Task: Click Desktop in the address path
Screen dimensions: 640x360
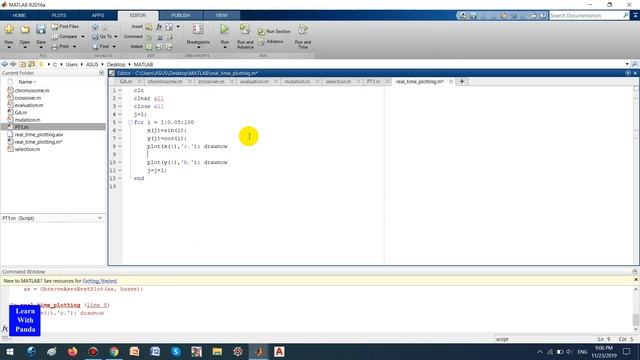Action: pyautogui.click(x=116, y=64)
